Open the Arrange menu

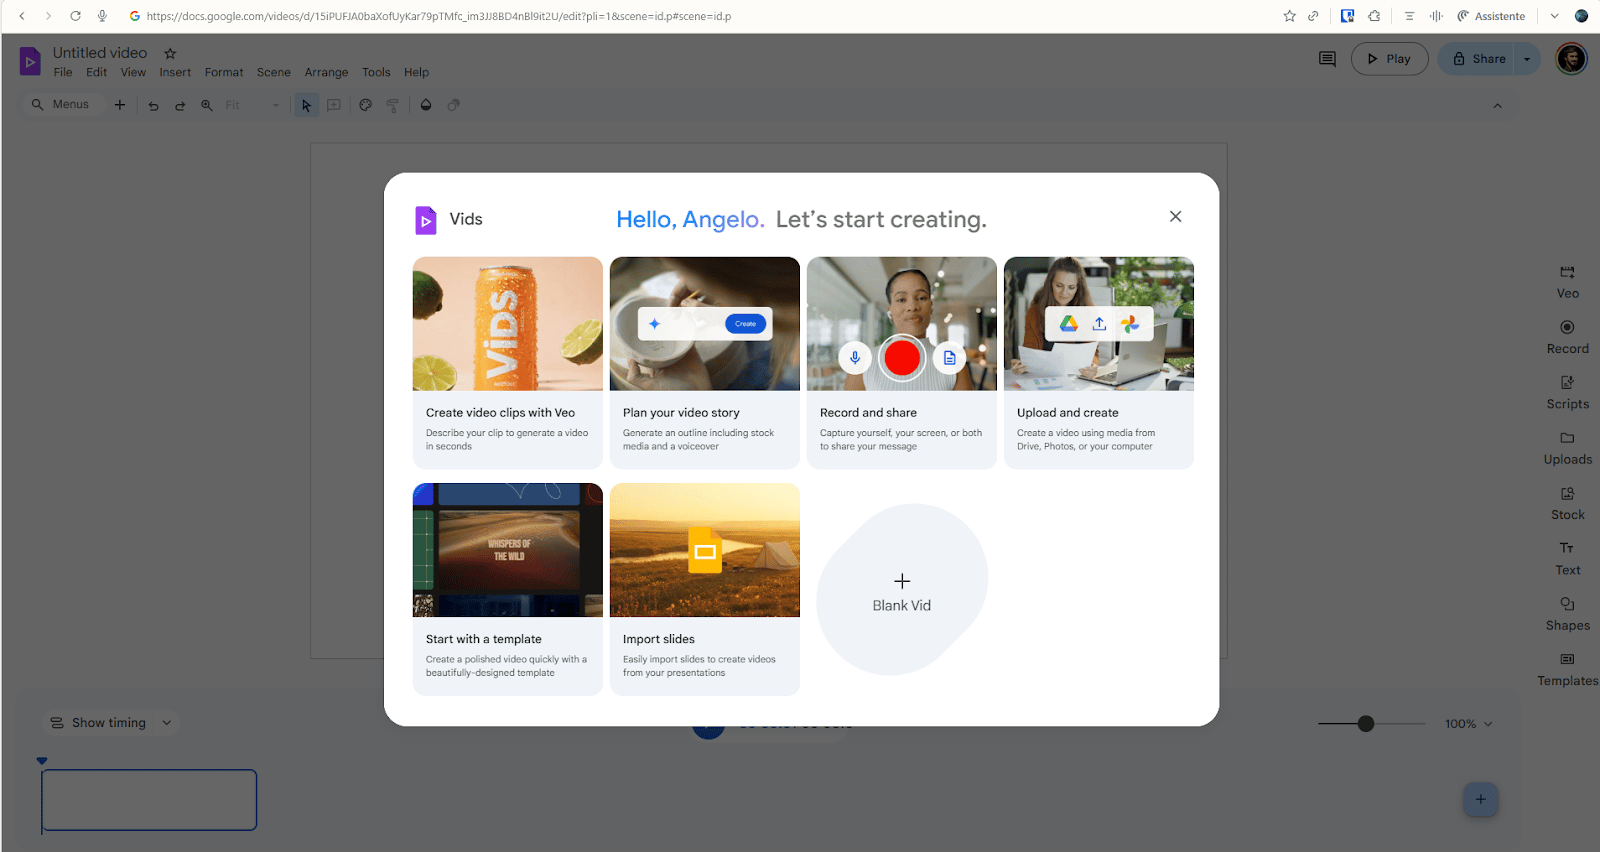[x=326, y=72]
